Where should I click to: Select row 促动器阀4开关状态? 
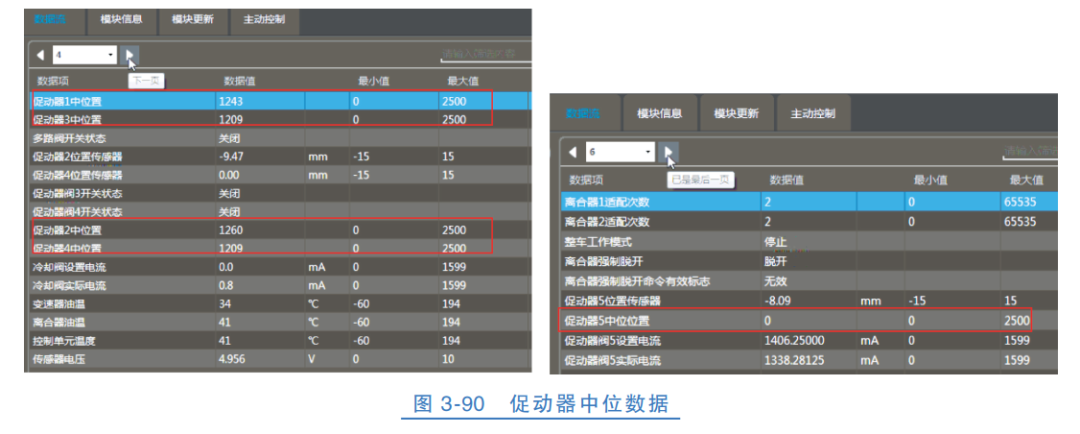279,211
